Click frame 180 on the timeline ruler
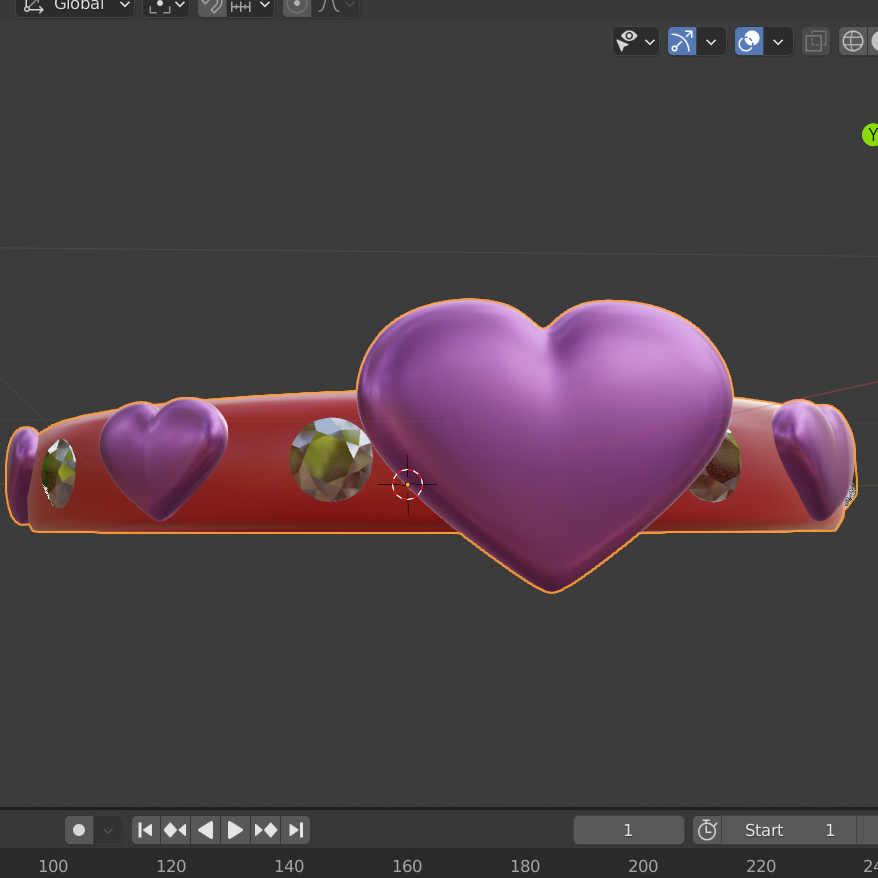This screenshot has height=878, width=878. click(525, 866)
